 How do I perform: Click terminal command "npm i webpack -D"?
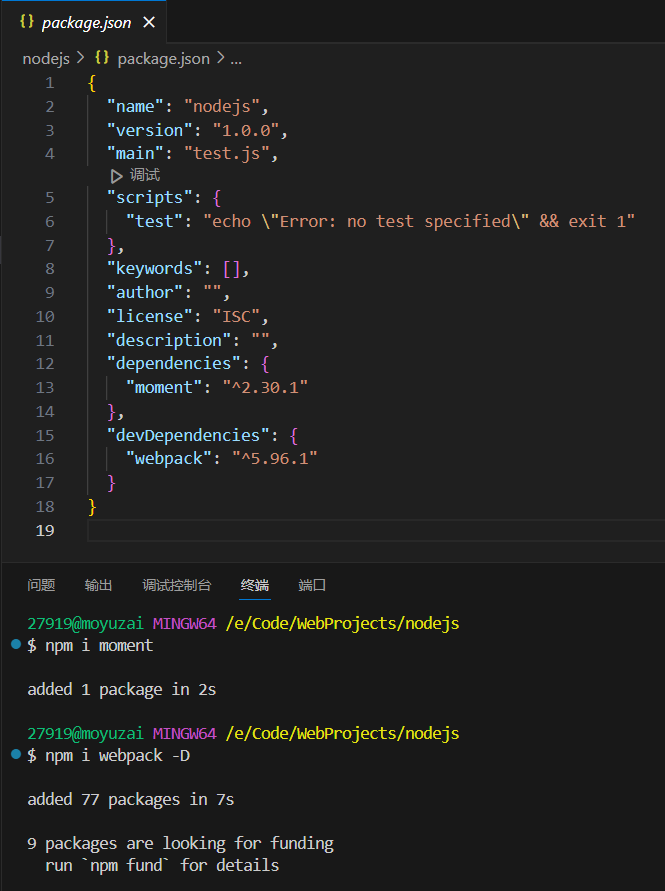click(x=118, y=756)
